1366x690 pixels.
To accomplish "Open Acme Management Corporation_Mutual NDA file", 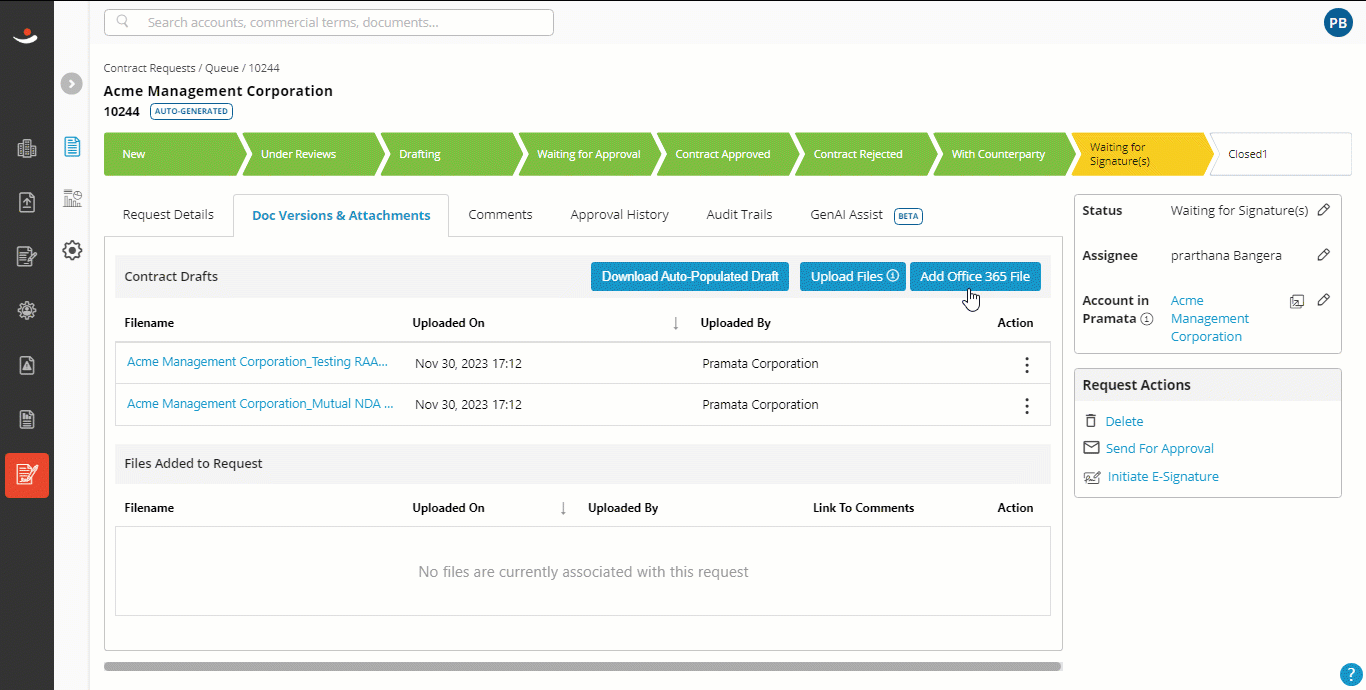I will [x=260, y=405].
